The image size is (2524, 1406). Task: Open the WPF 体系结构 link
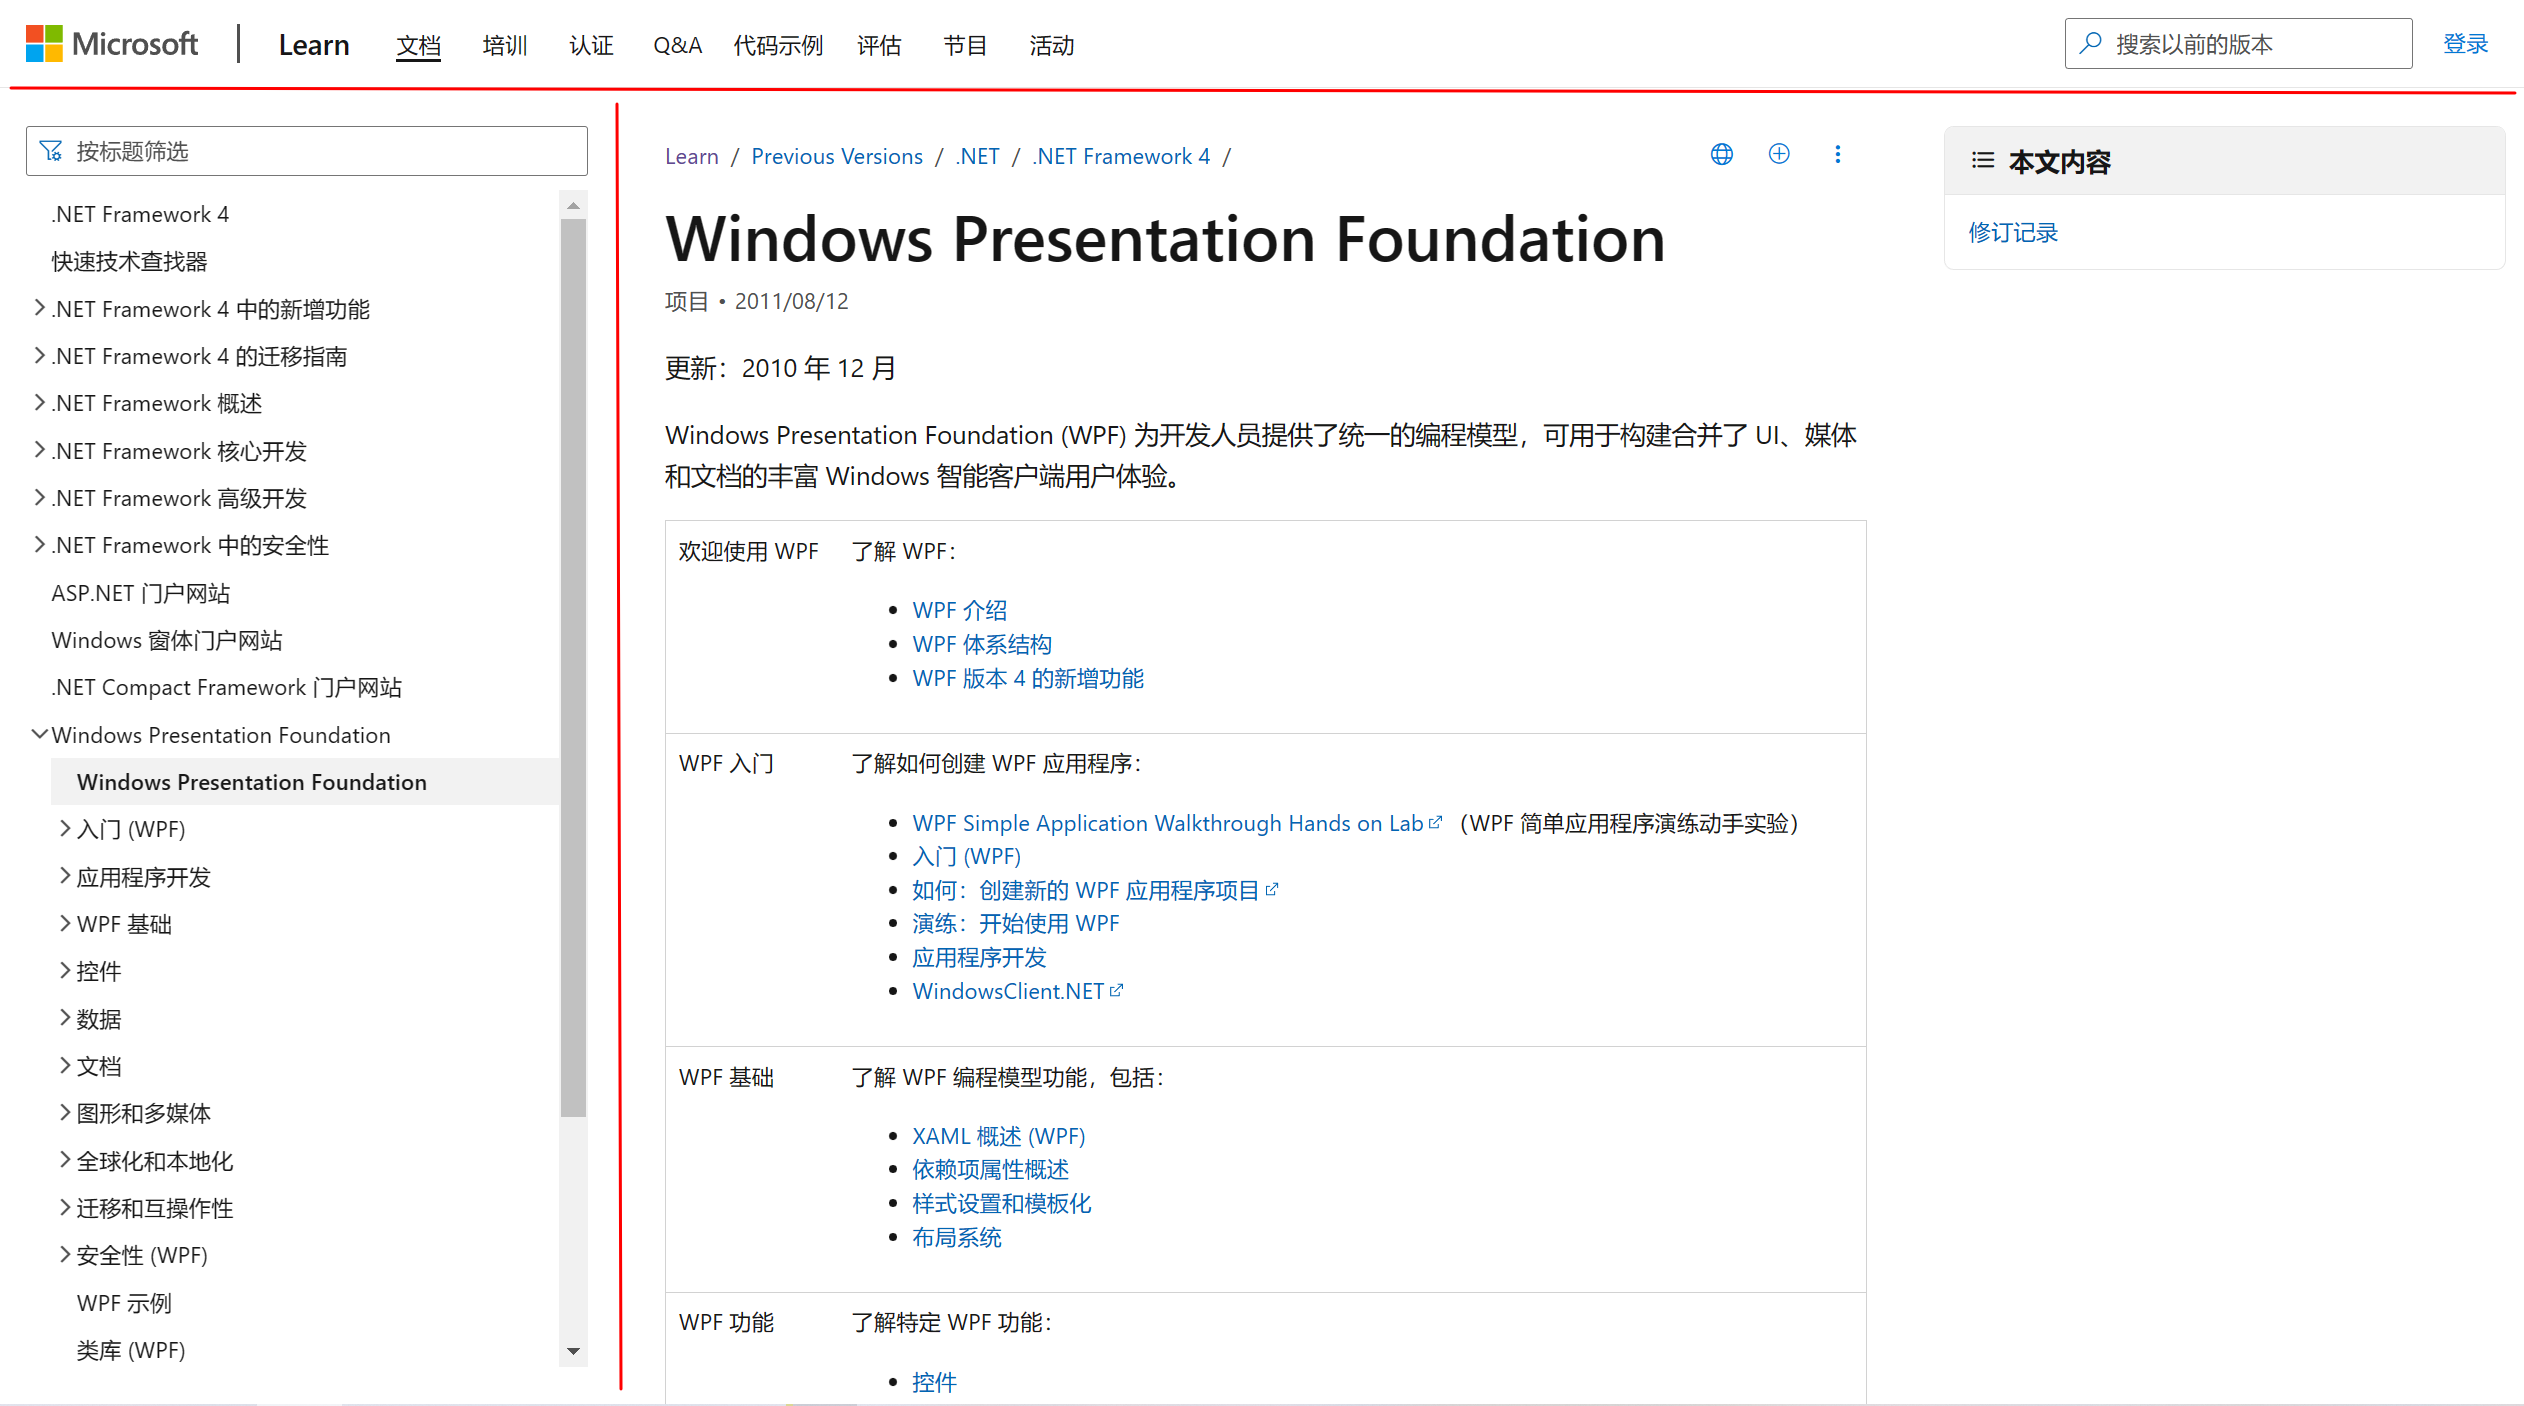[x=981, y=644]
